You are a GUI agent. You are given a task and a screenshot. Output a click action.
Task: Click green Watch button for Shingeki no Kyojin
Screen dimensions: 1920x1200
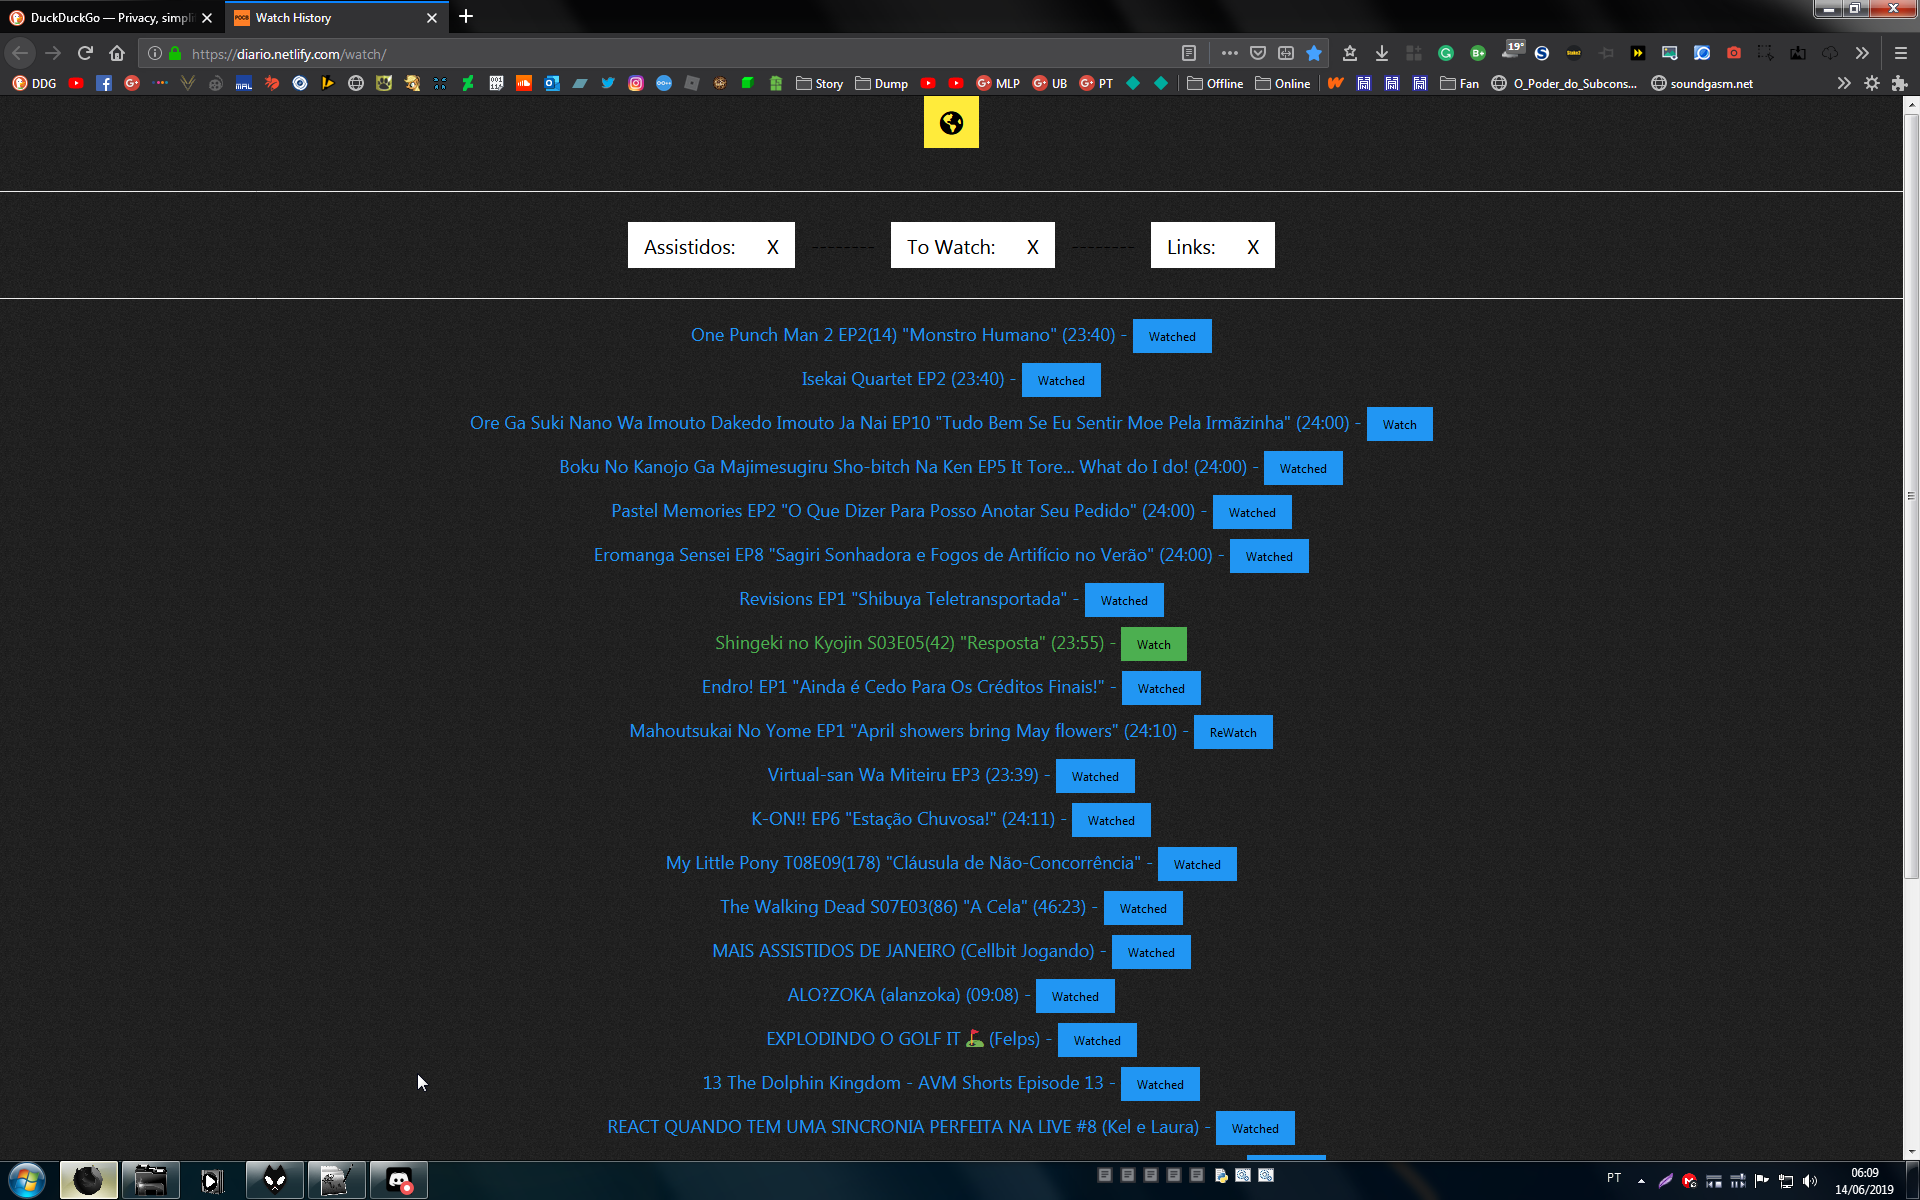[1153, 644]
